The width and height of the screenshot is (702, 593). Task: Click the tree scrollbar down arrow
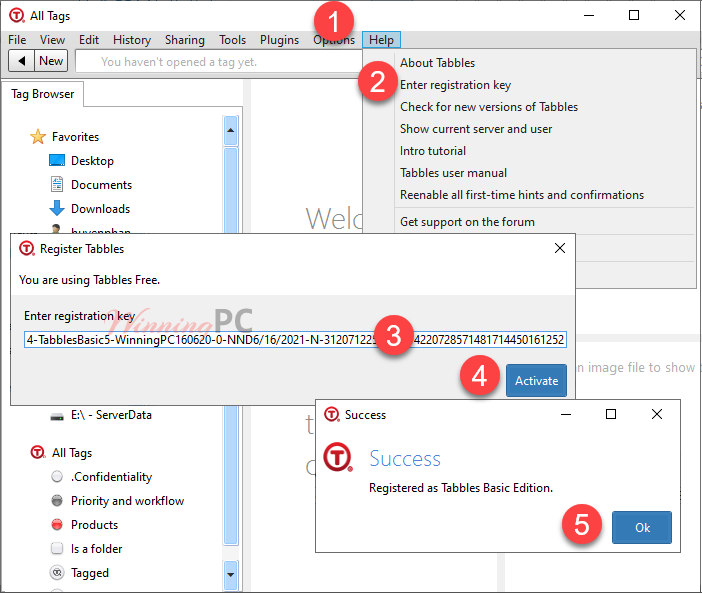tap(231, 575)
